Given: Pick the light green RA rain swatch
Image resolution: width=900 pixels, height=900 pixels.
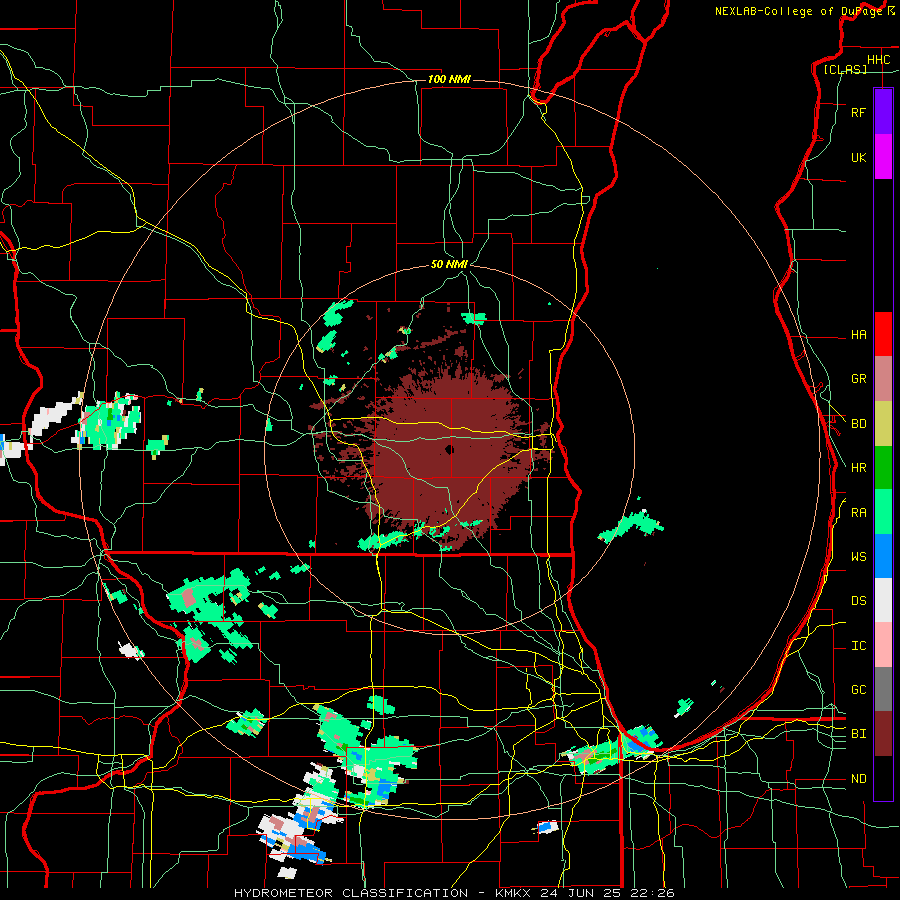Looking at the screenshot, I should [883, 512].
